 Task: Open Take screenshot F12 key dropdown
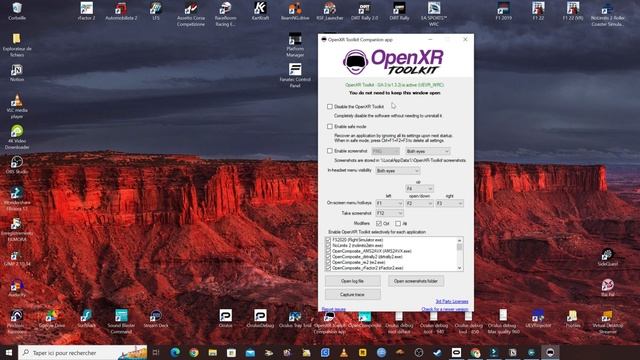coord(389,213)
